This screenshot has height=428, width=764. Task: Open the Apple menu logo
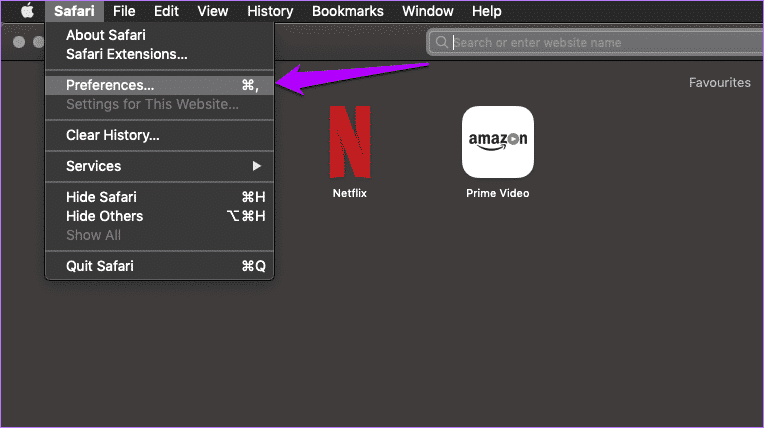coord(27,11)
